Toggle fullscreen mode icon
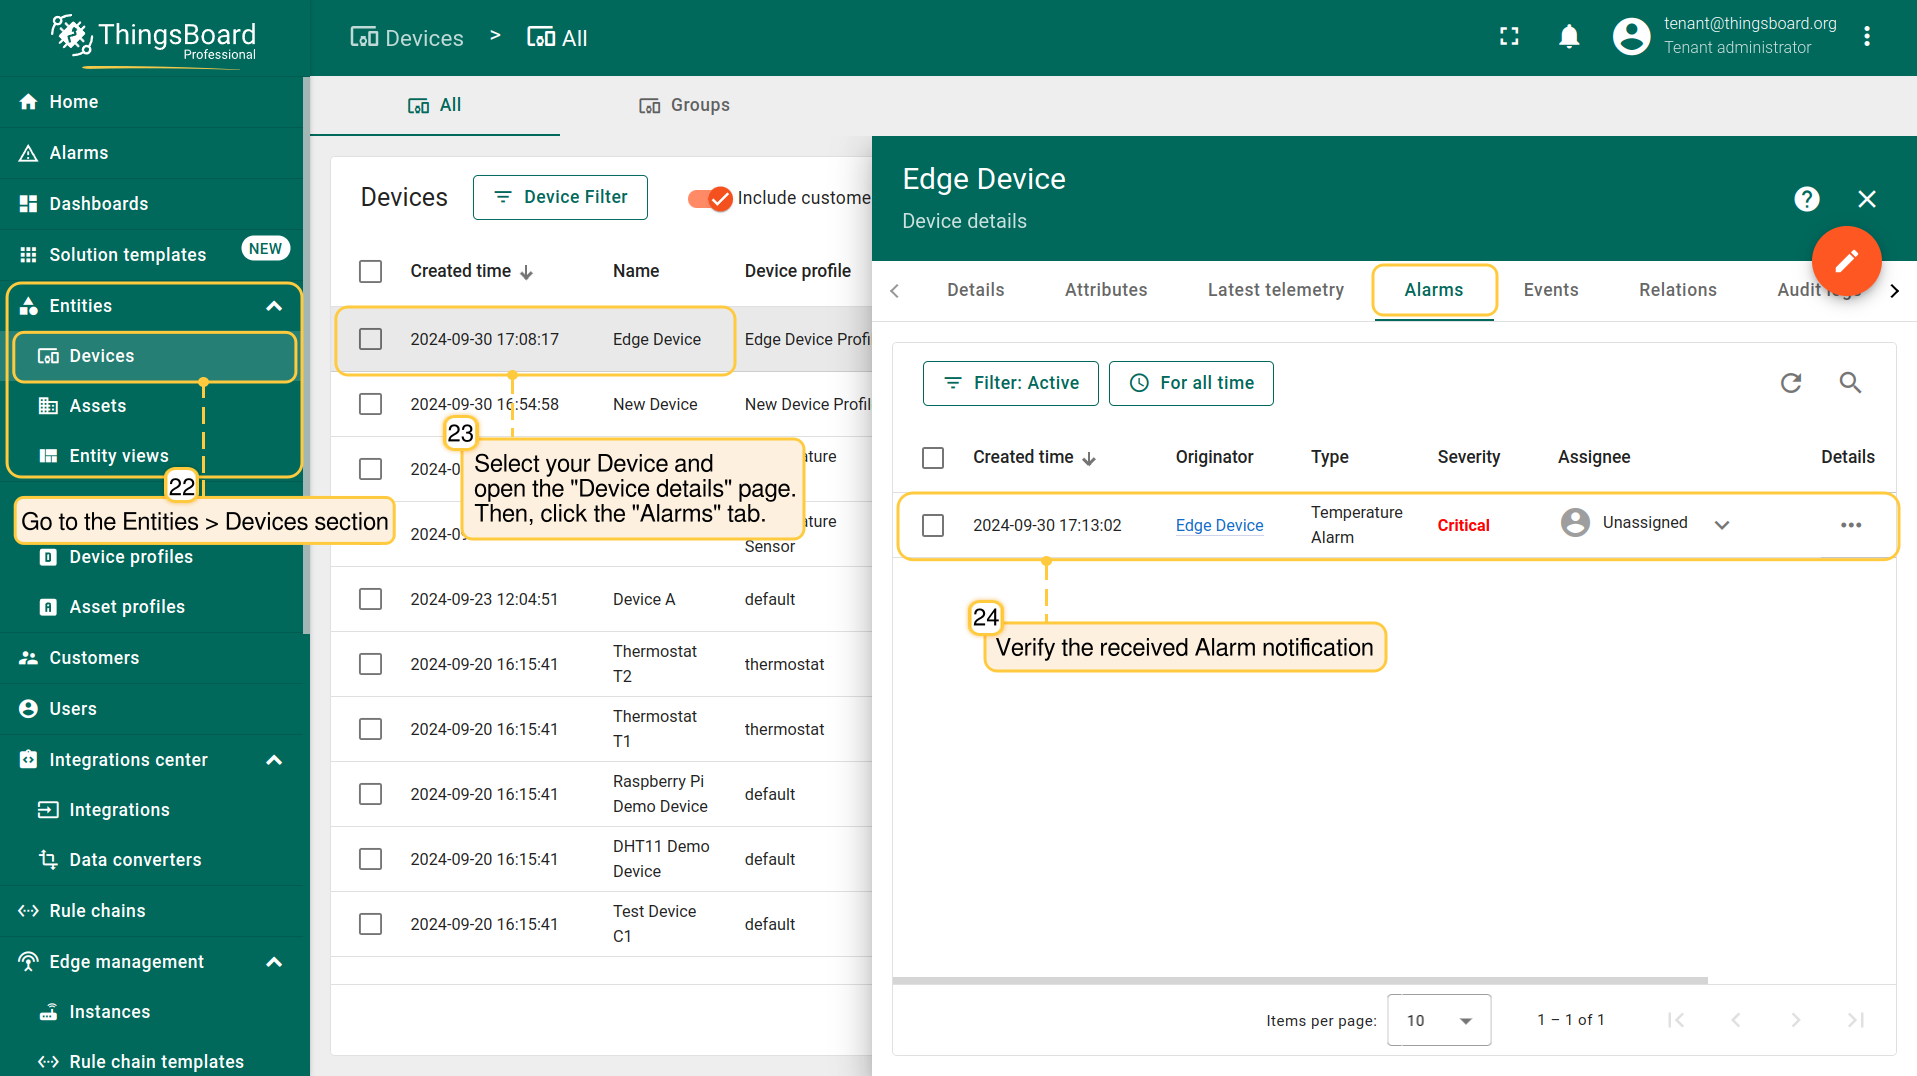This screenshot has height=1076, width=1917. coord(1509,37)
